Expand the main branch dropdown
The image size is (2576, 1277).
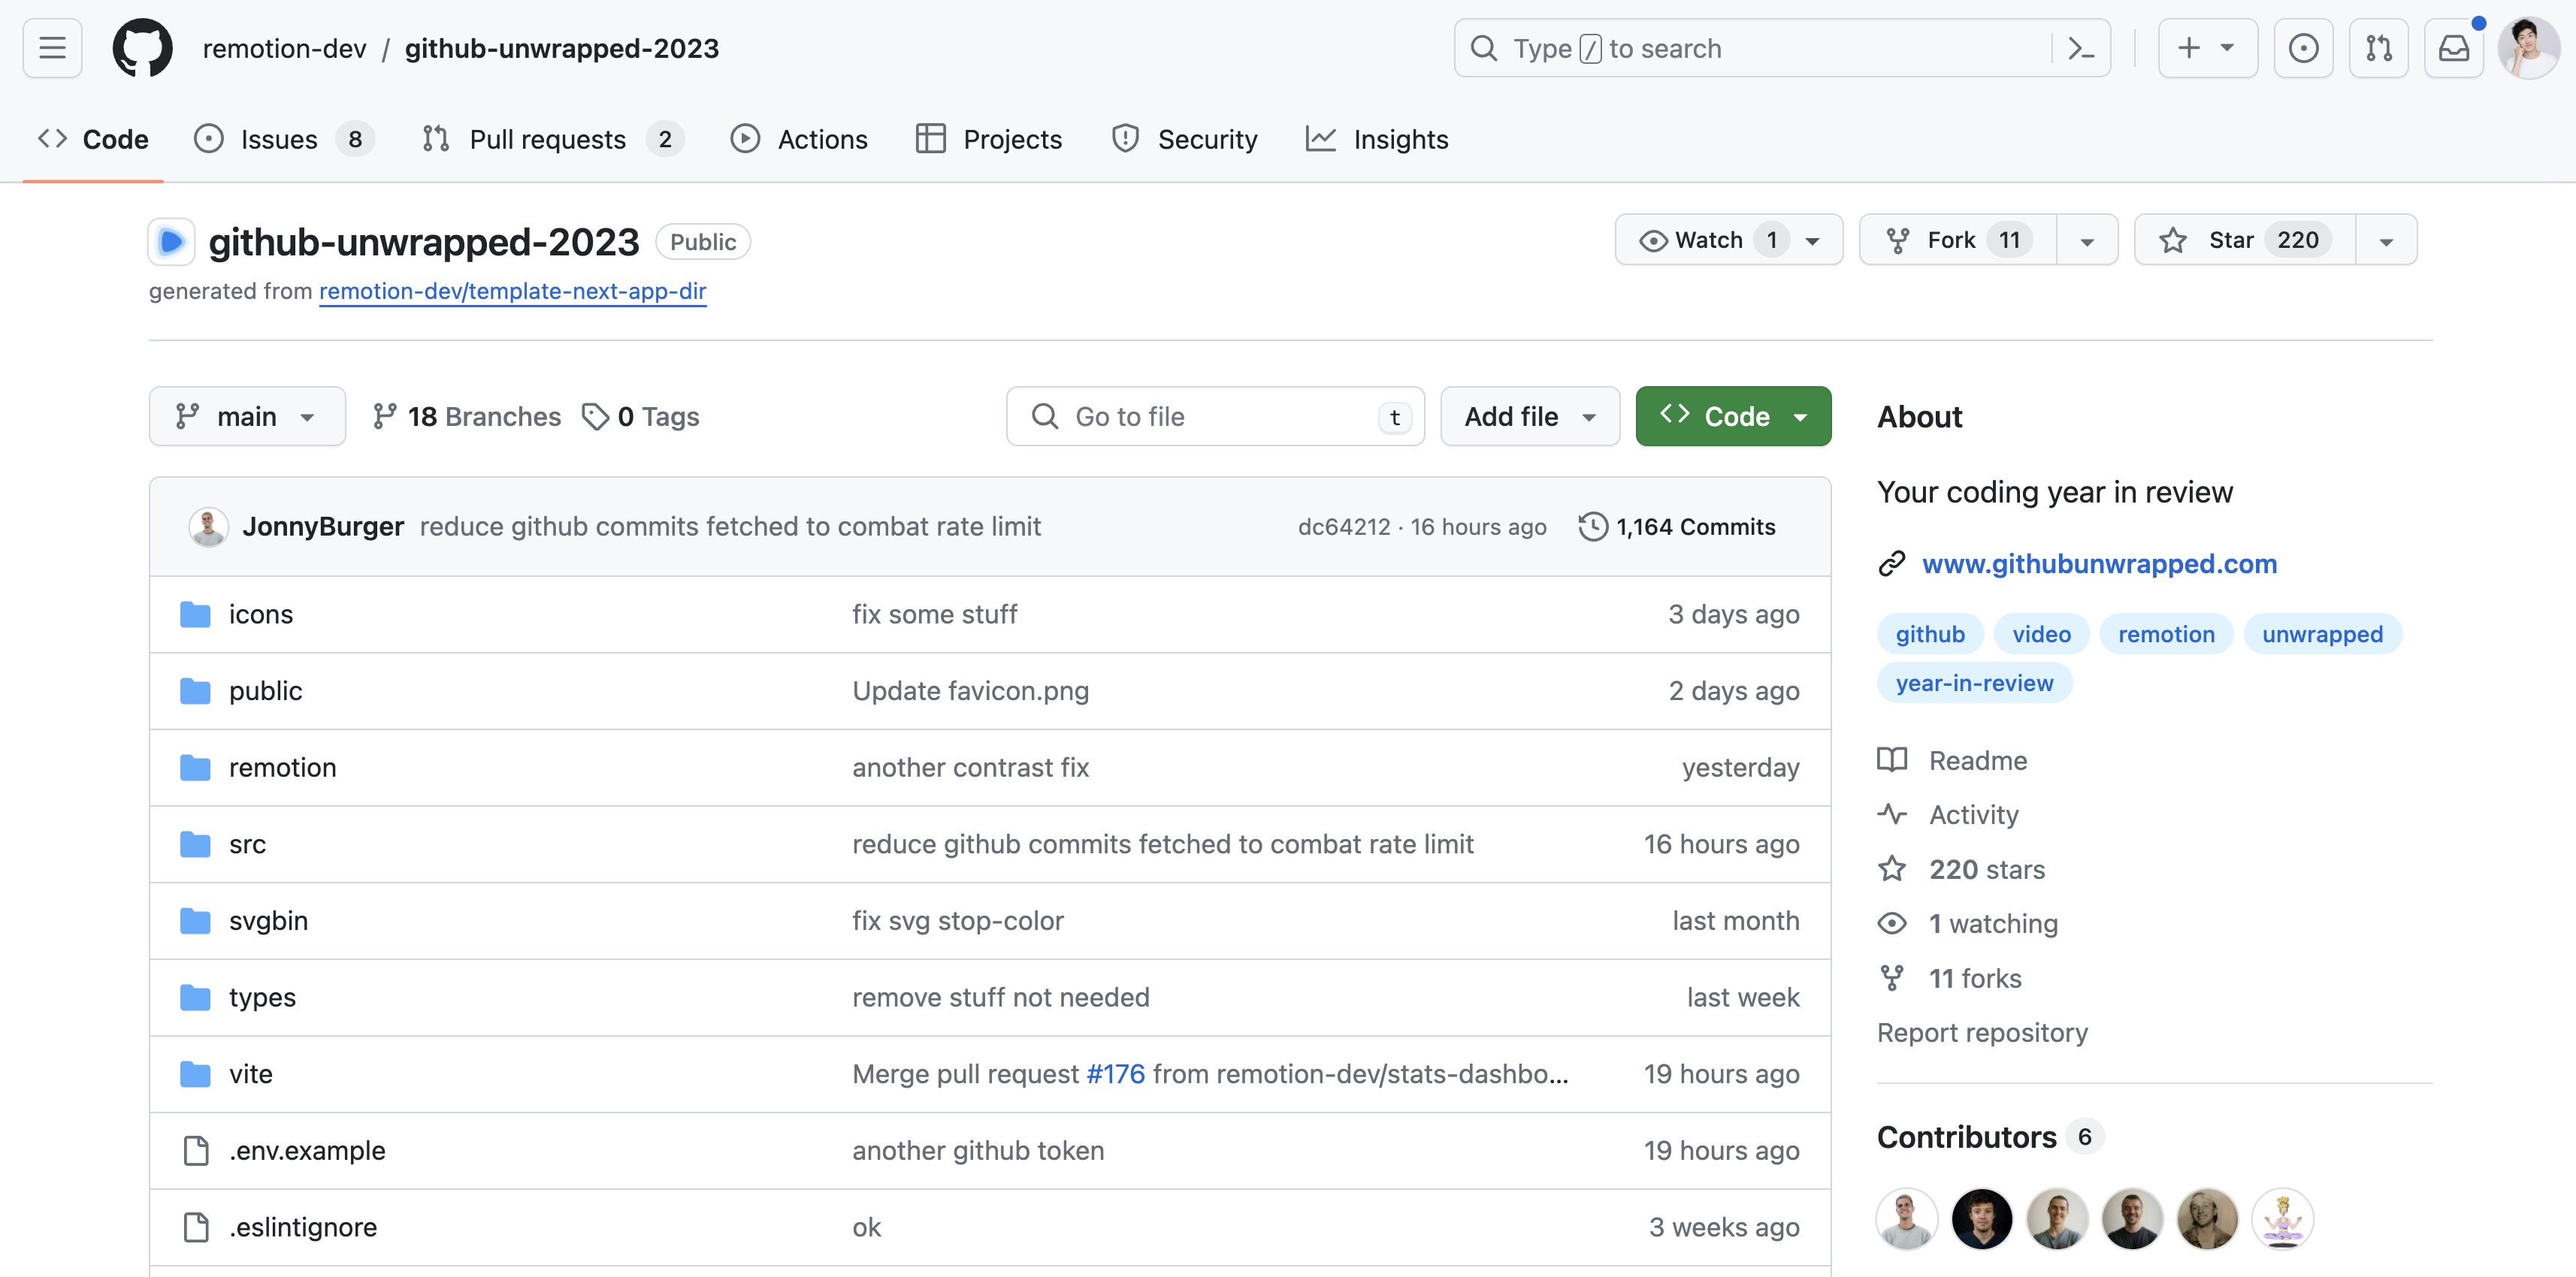tap(247, 416)
